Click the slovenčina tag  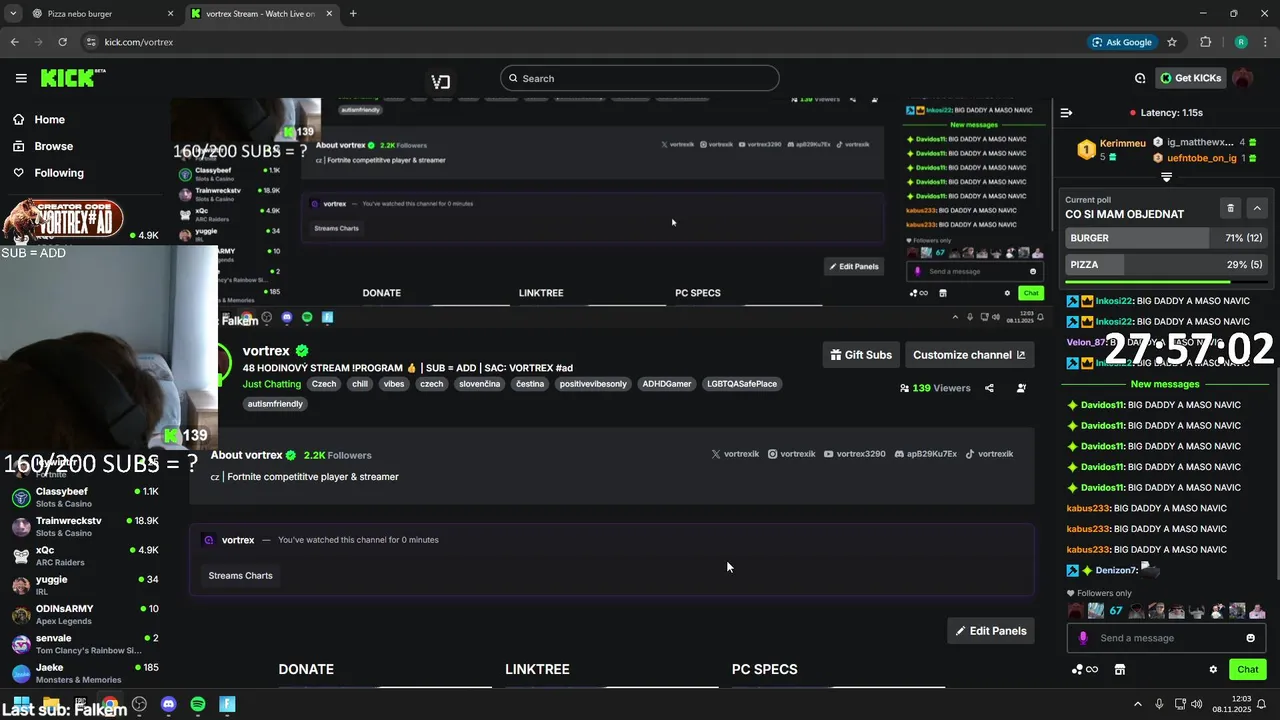click(x=480, y=384)
